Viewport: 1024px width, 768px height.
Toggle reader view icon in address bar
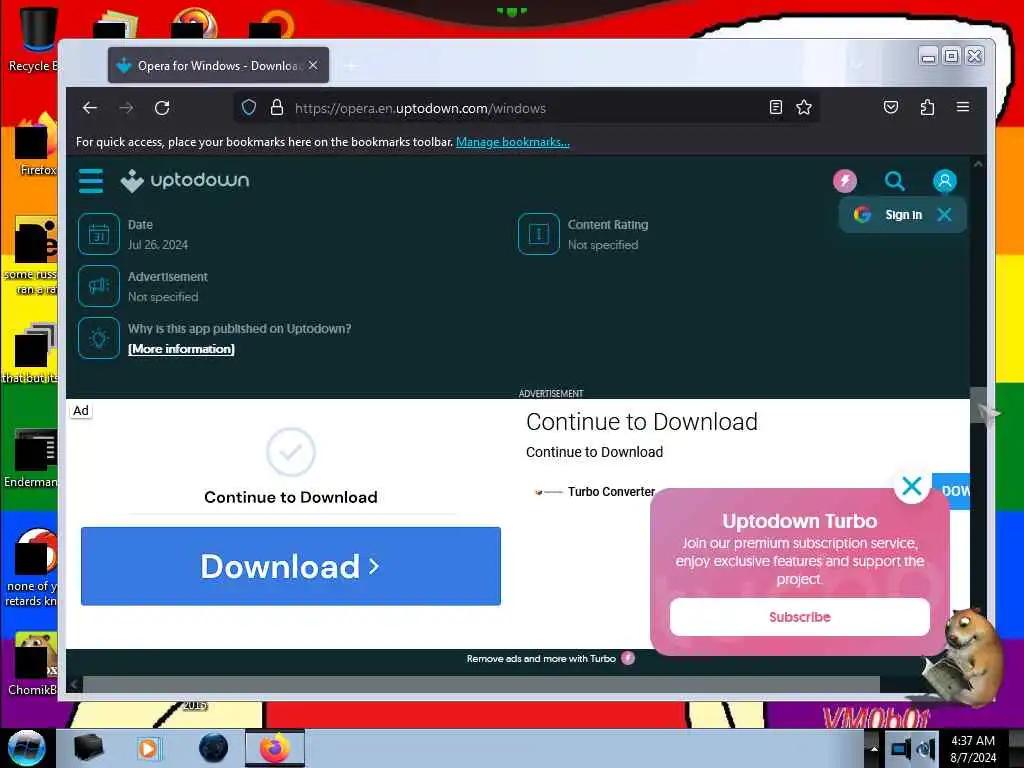click(775, 107)
